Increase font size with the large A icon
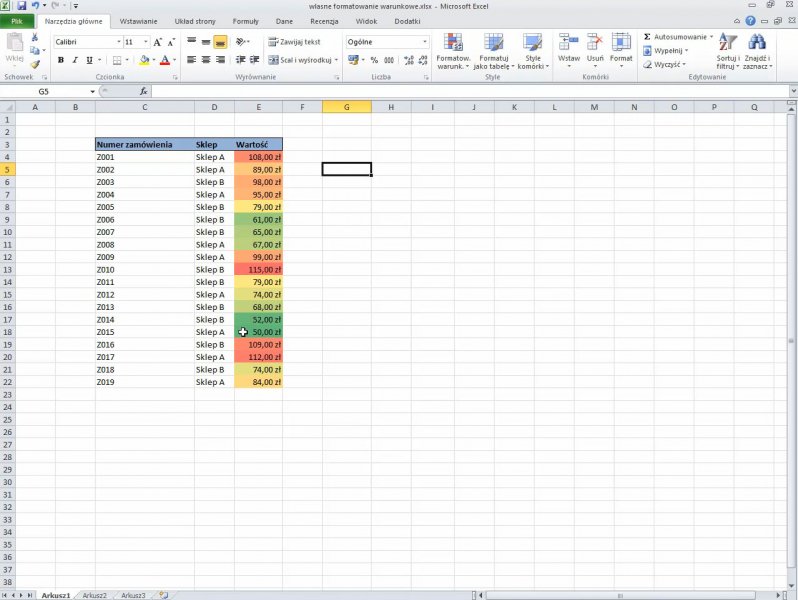 158,42
